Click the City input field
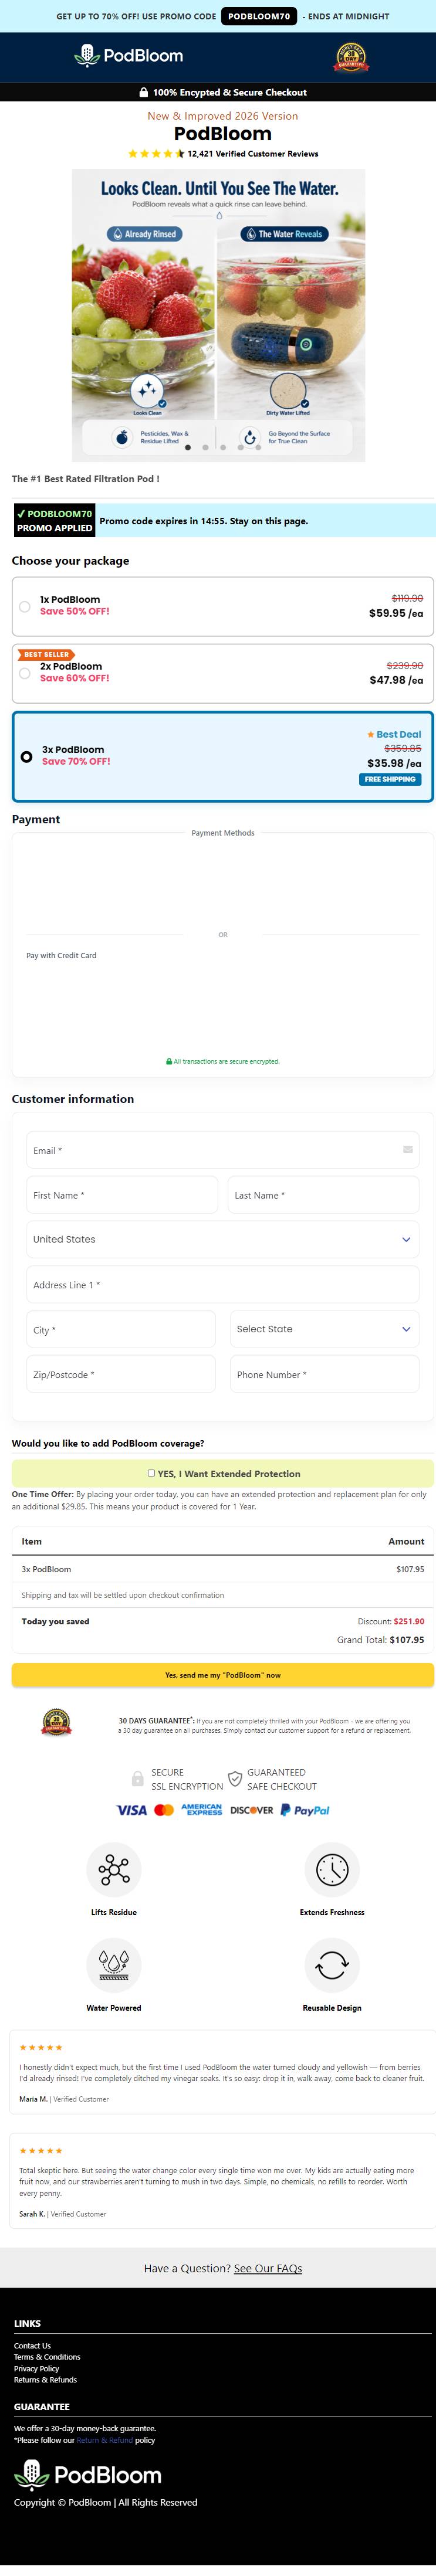 coord(121,1329)
